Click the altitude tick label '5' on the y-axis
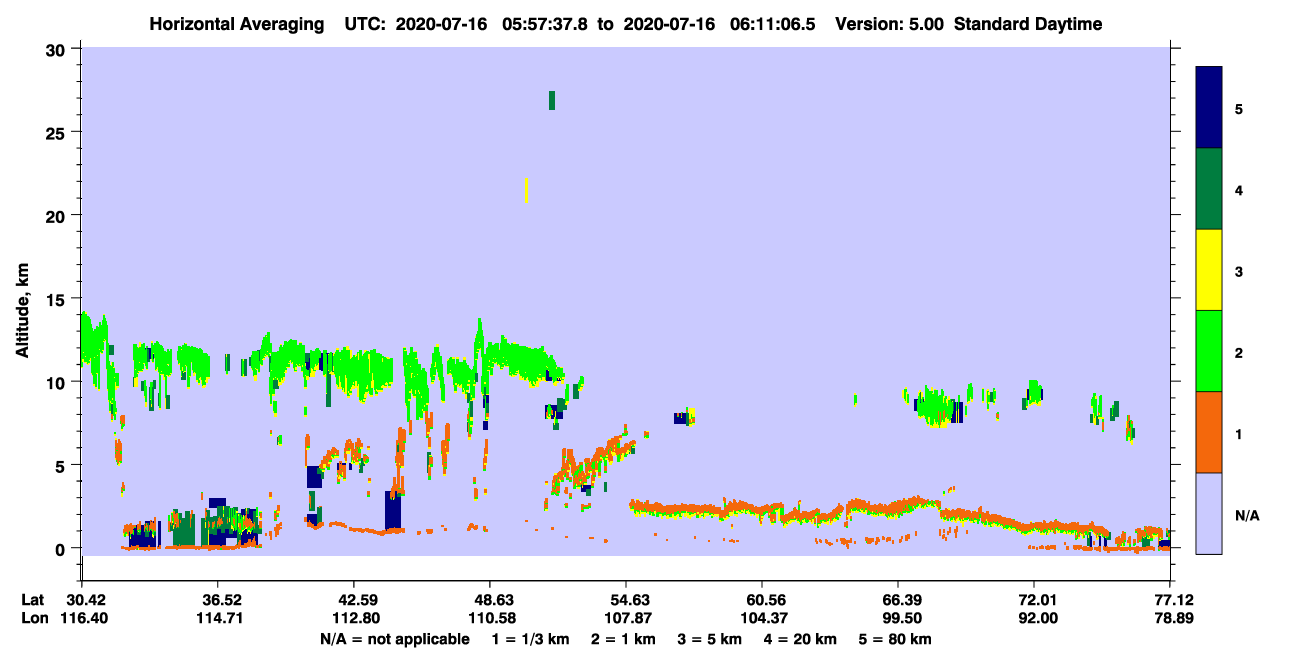This screenshot has height=667, width=1300. coord(61,465)
